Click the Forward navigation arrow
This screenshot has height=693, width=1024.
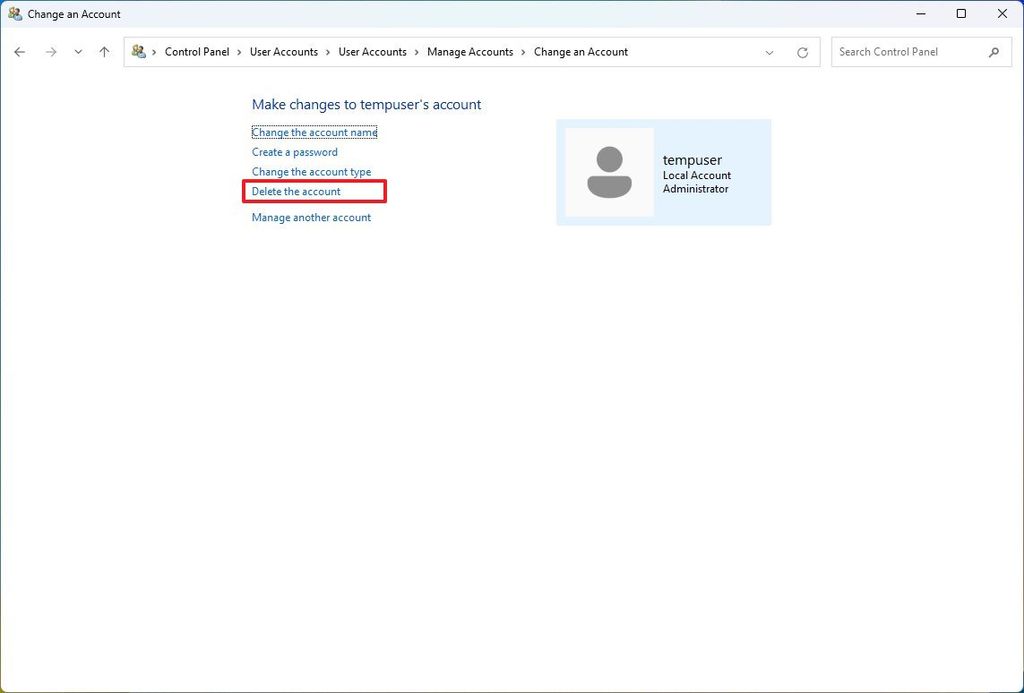(51, 51)
